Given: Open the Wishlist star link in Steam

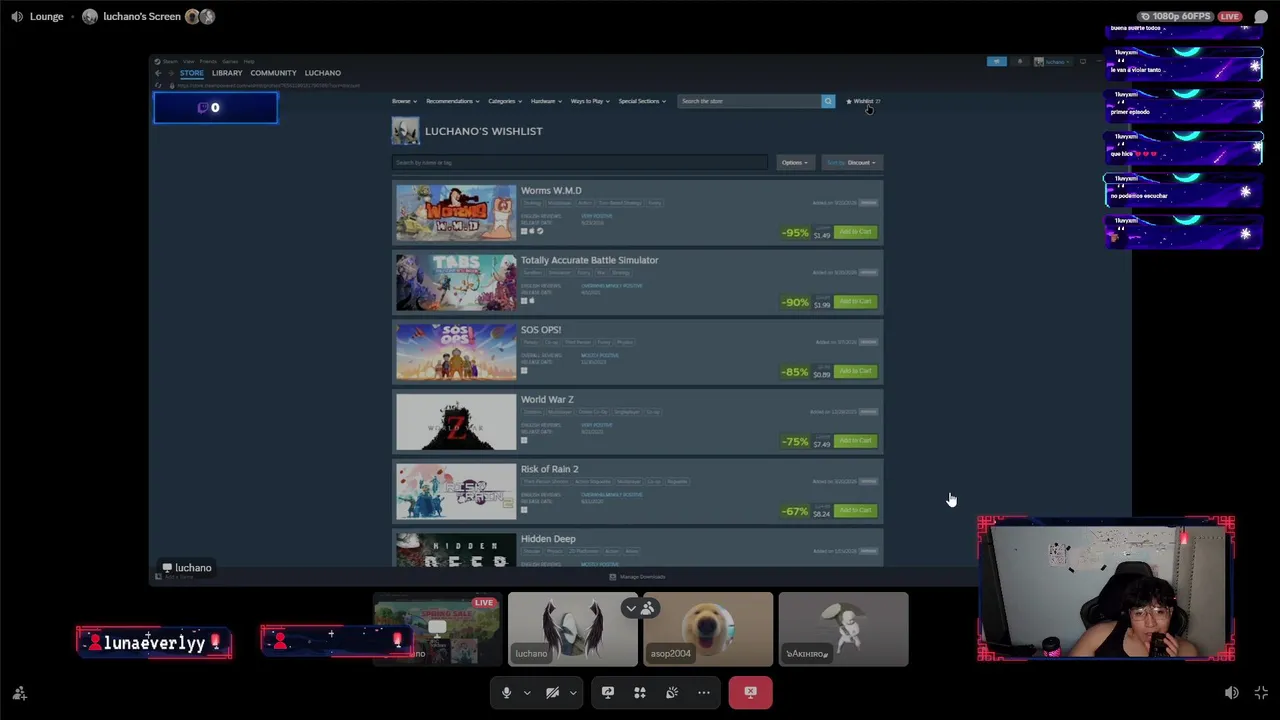Looking at the screenshot, I should pyautogui.click(x=863, y=101).
